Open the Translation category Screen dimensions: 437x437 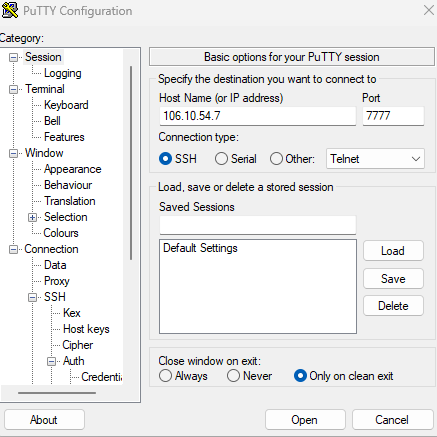pyautogui.click(x=70, y=201)
